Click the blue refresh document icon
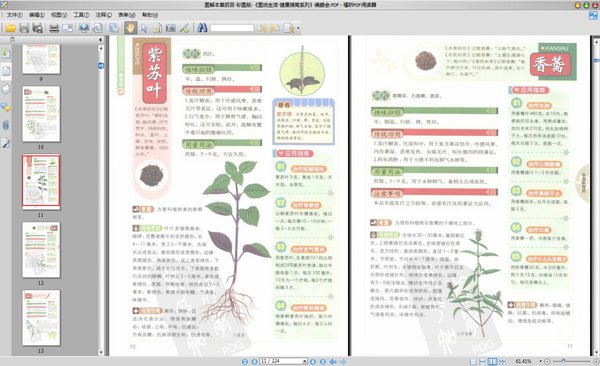The image size is (600, 366). 114,28
